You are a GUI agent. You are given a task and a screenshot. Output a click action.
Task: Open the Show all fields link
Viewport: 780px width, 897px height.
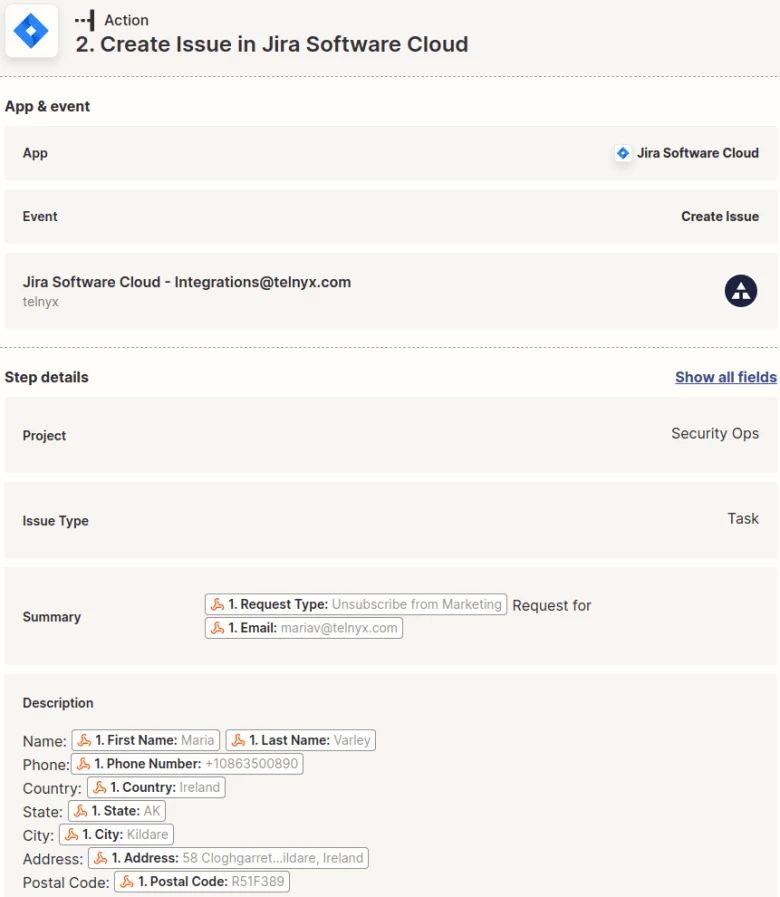click(x=726, y=377)
